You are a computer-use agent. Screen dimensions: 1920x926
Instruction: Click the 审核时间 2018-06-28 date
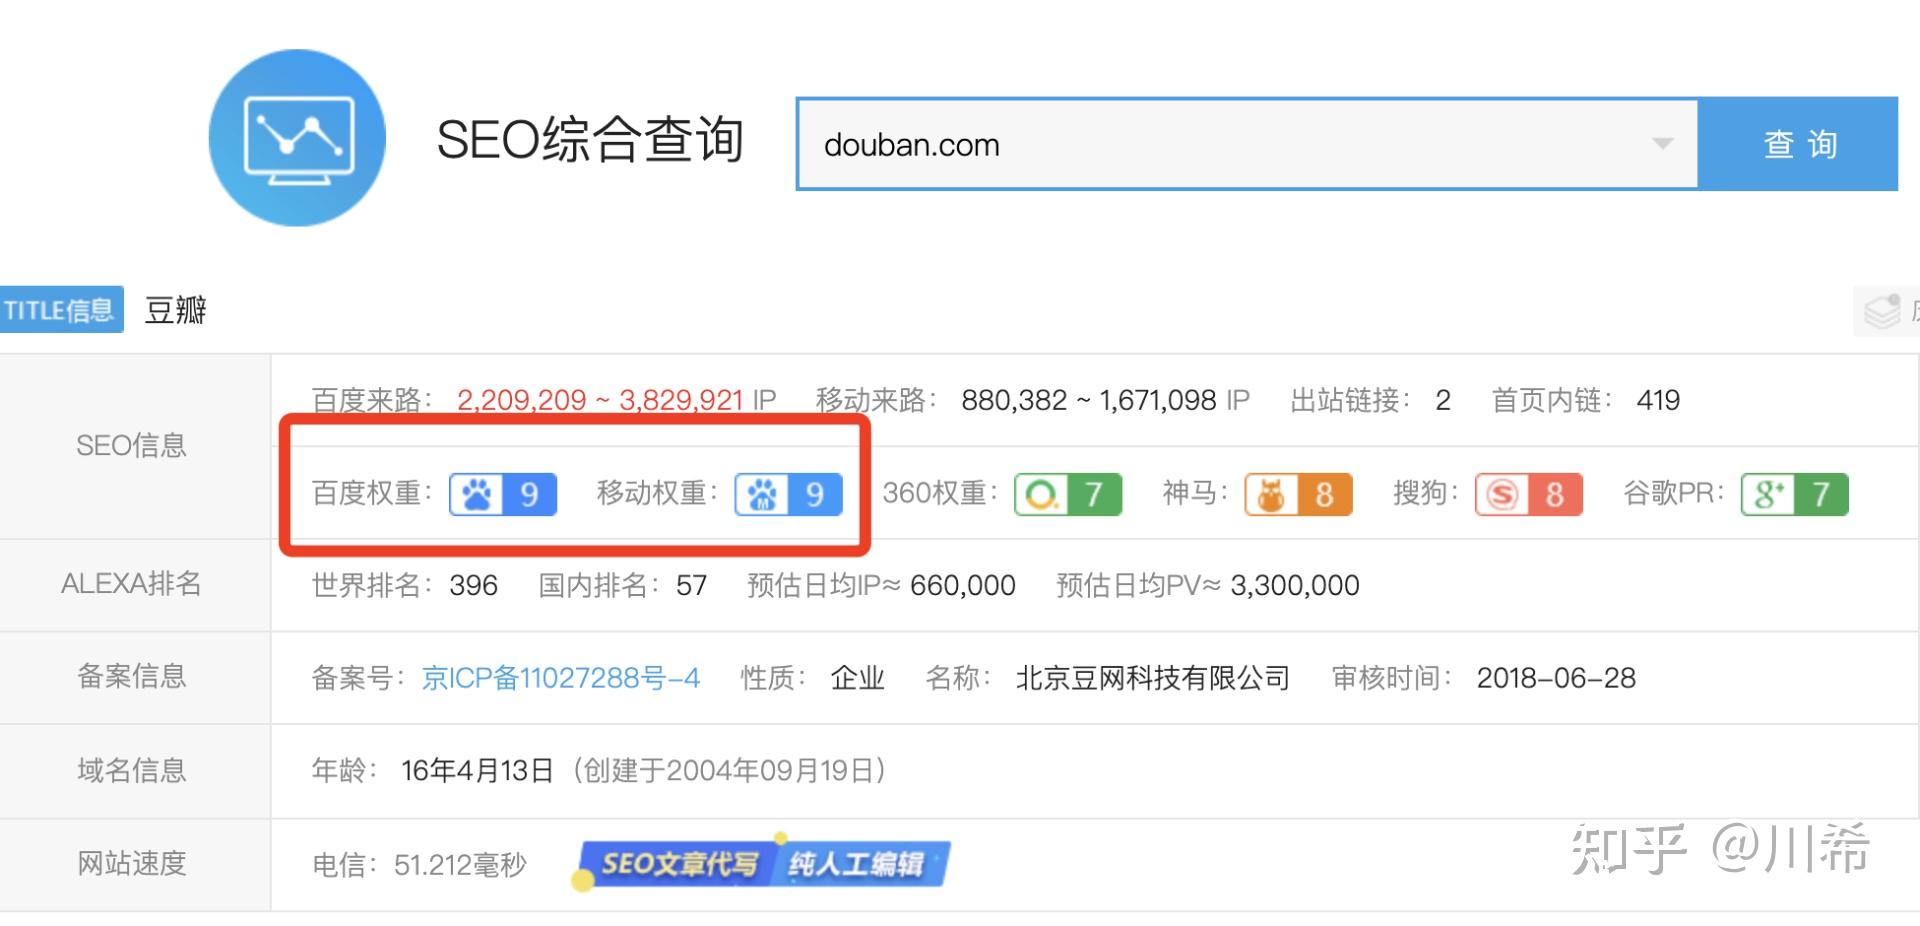tap(1556, 678)
